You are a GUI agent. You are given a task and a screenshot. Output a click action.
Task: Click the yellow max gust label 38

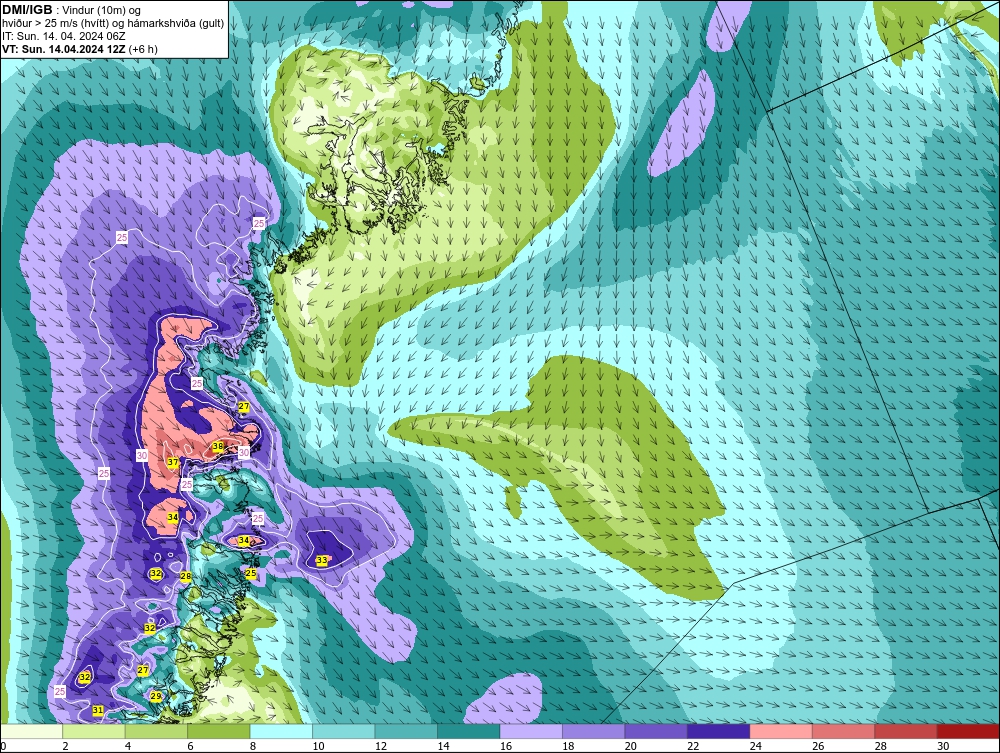(218, 447)
